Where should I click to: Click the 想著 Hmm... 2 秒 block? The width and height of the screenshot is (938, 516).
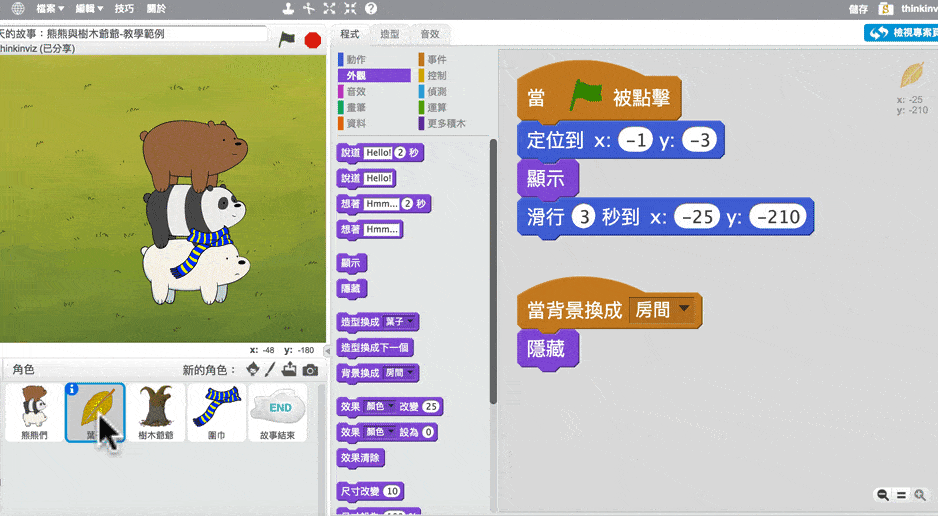point(383,204)
